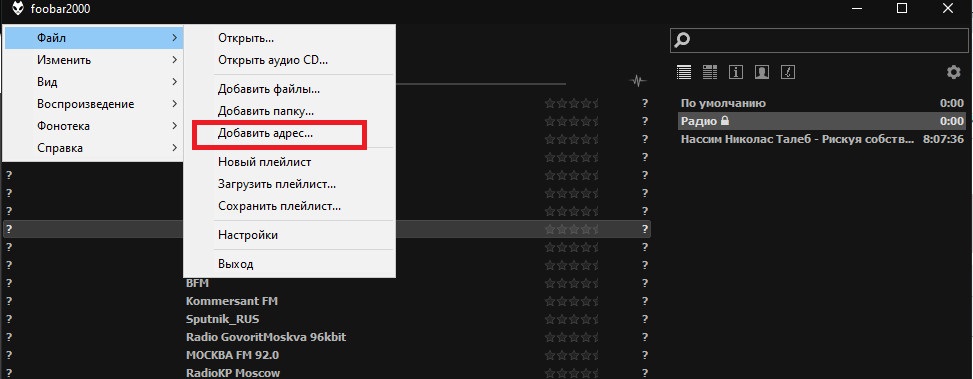Select the Kommersant FM station
This screenshot has width=973, height=379.
tap(326, 301)
